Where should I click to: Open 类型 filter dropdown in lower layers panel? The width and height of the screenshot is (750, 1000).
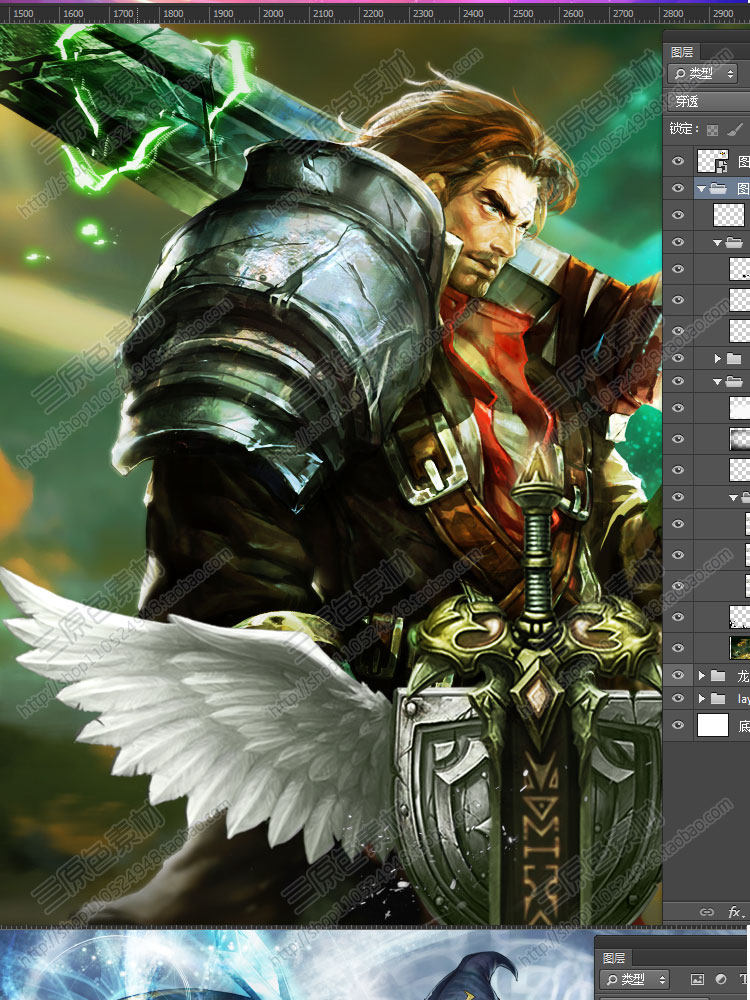pyautogui.click(x=634, y=979)
